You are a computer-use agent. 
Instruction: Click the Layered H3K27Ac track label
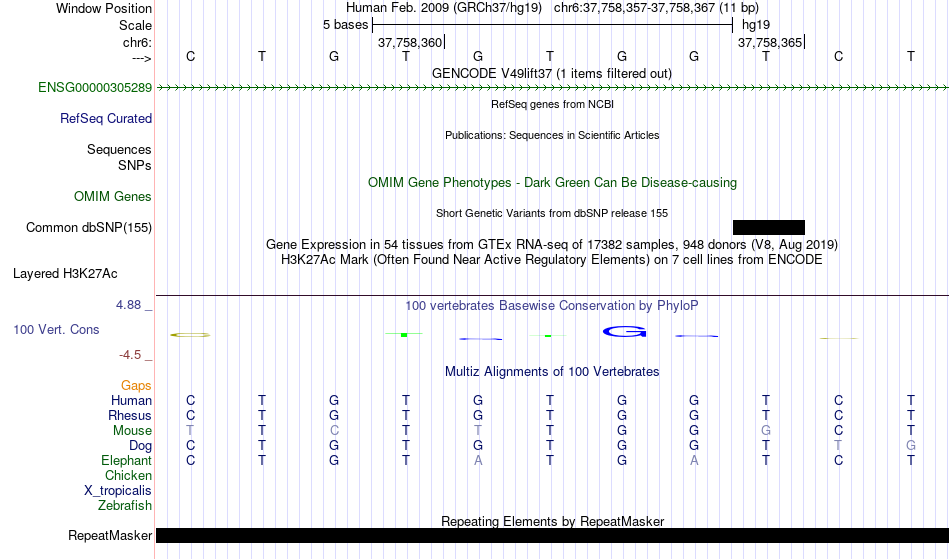point(65,274)
